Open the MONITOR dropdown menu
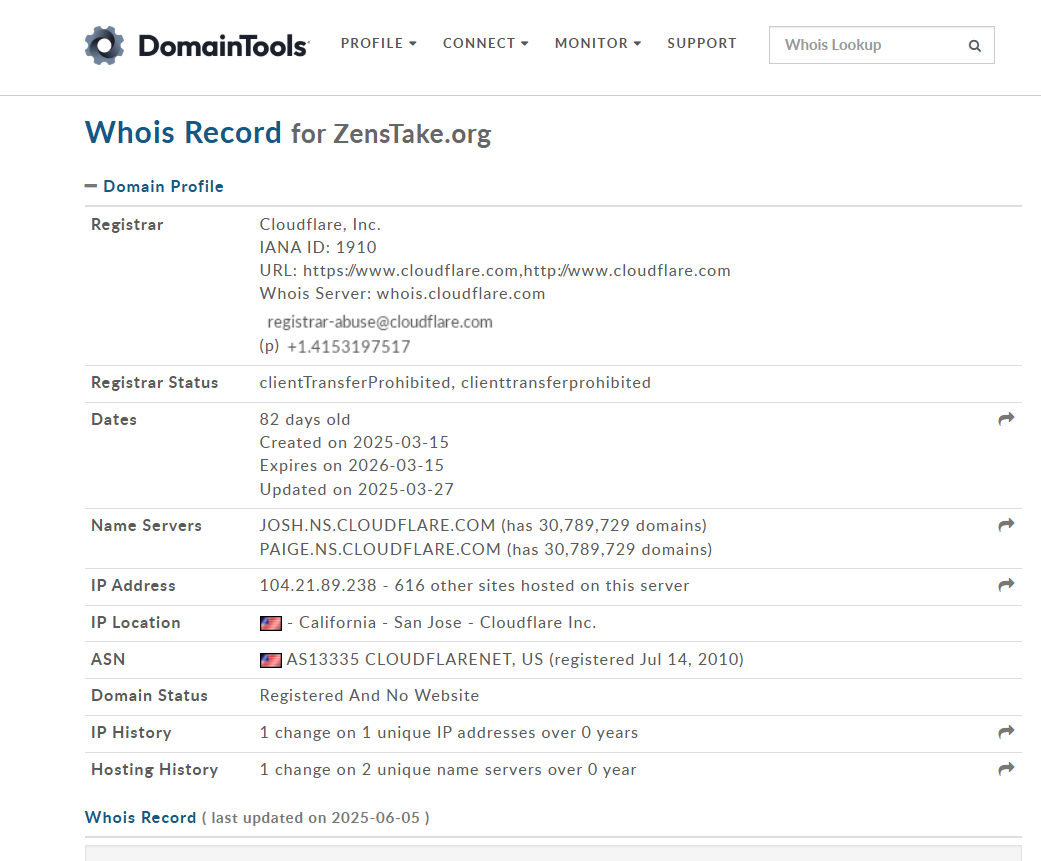 pyautogui.click(x=598, y=43)
